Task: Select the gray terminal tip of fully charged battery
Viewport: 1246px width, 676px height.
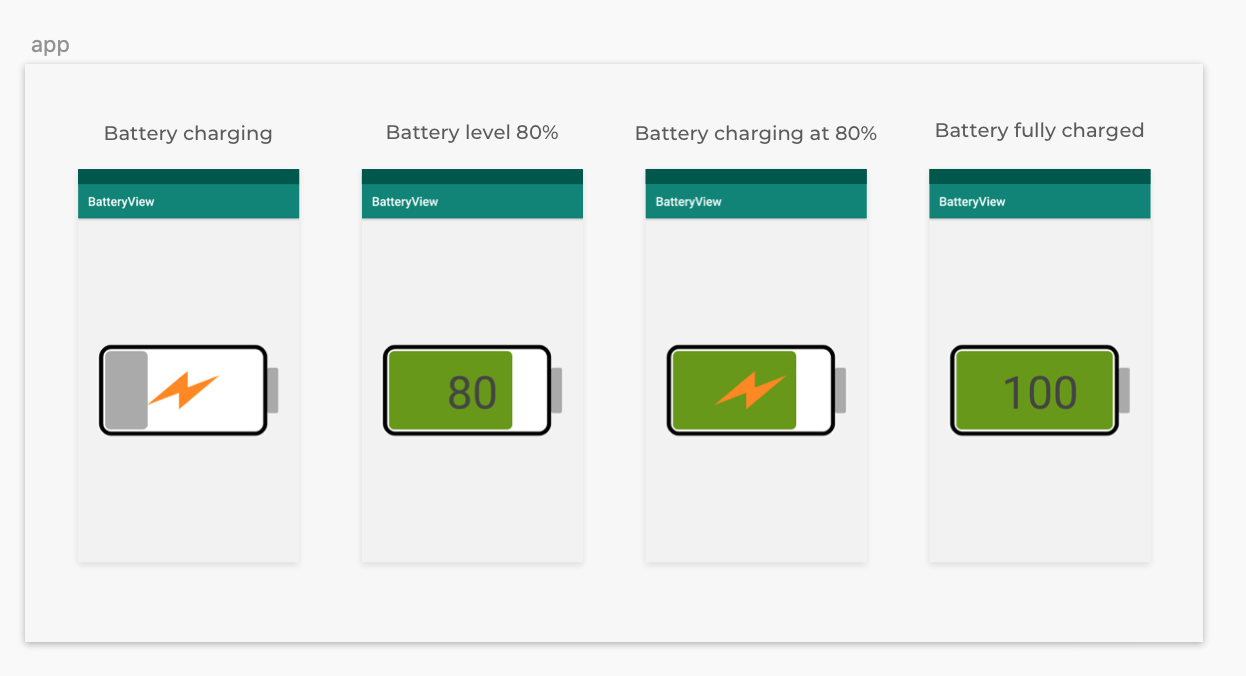Action: click(1124, 390)
